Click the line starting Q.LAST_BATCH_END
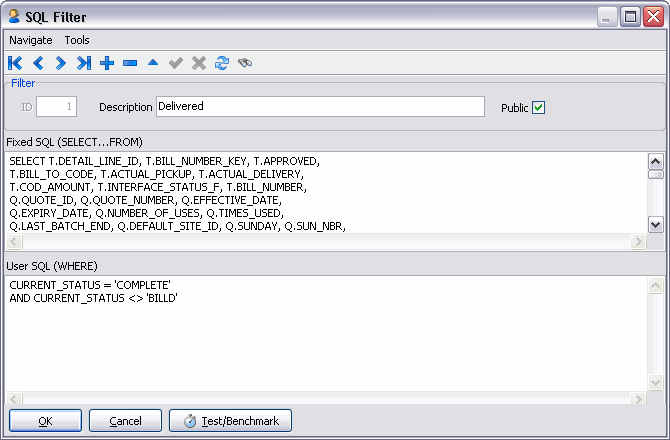 click(x=177, y=226)
